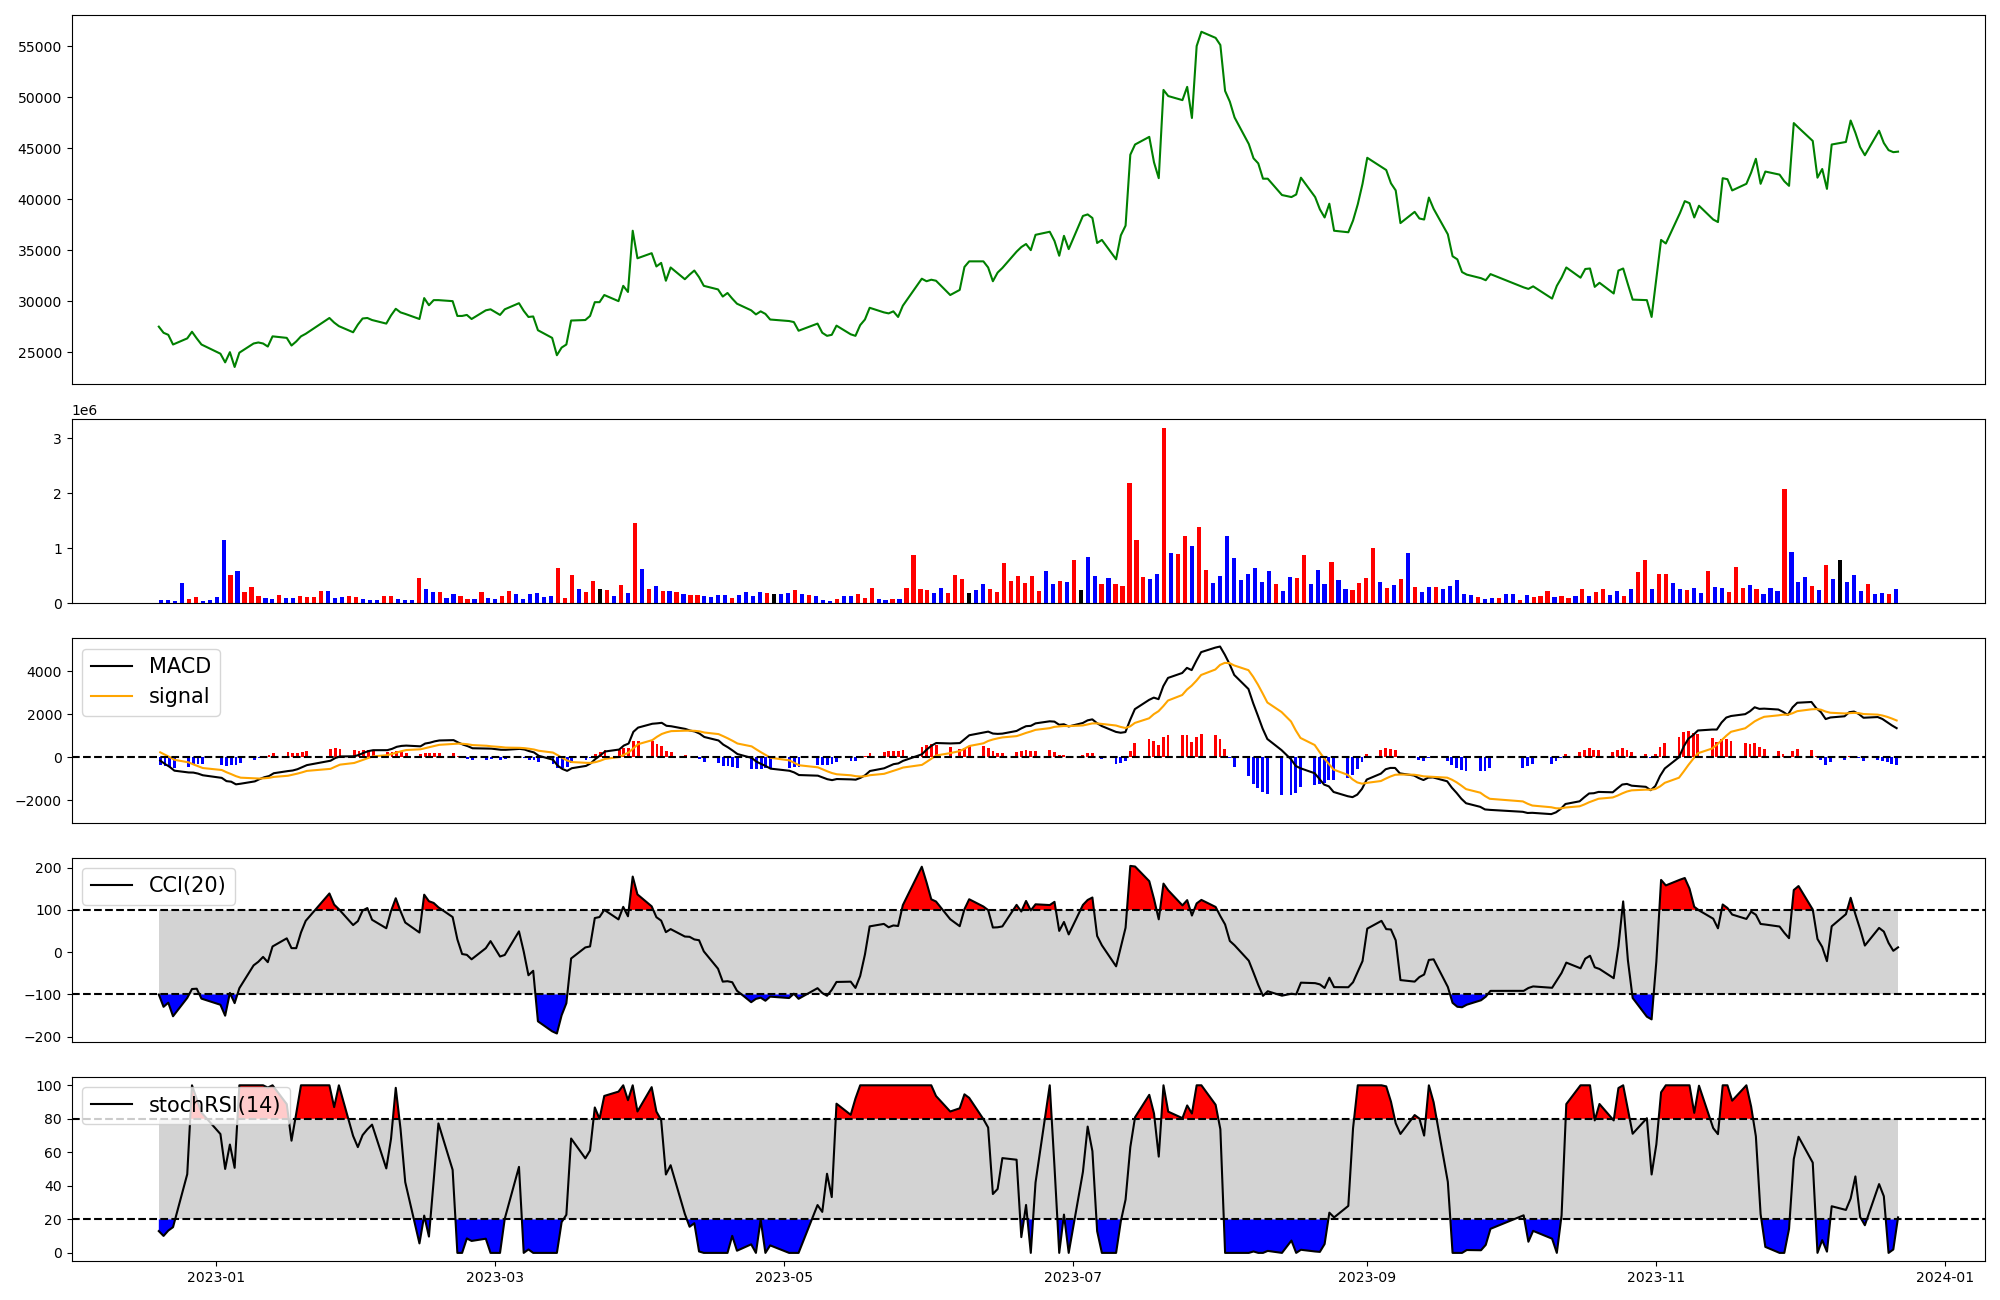Click the green price line's highest peak
Viewport: 2000px width, 1300px height.
click(1201, 32)
